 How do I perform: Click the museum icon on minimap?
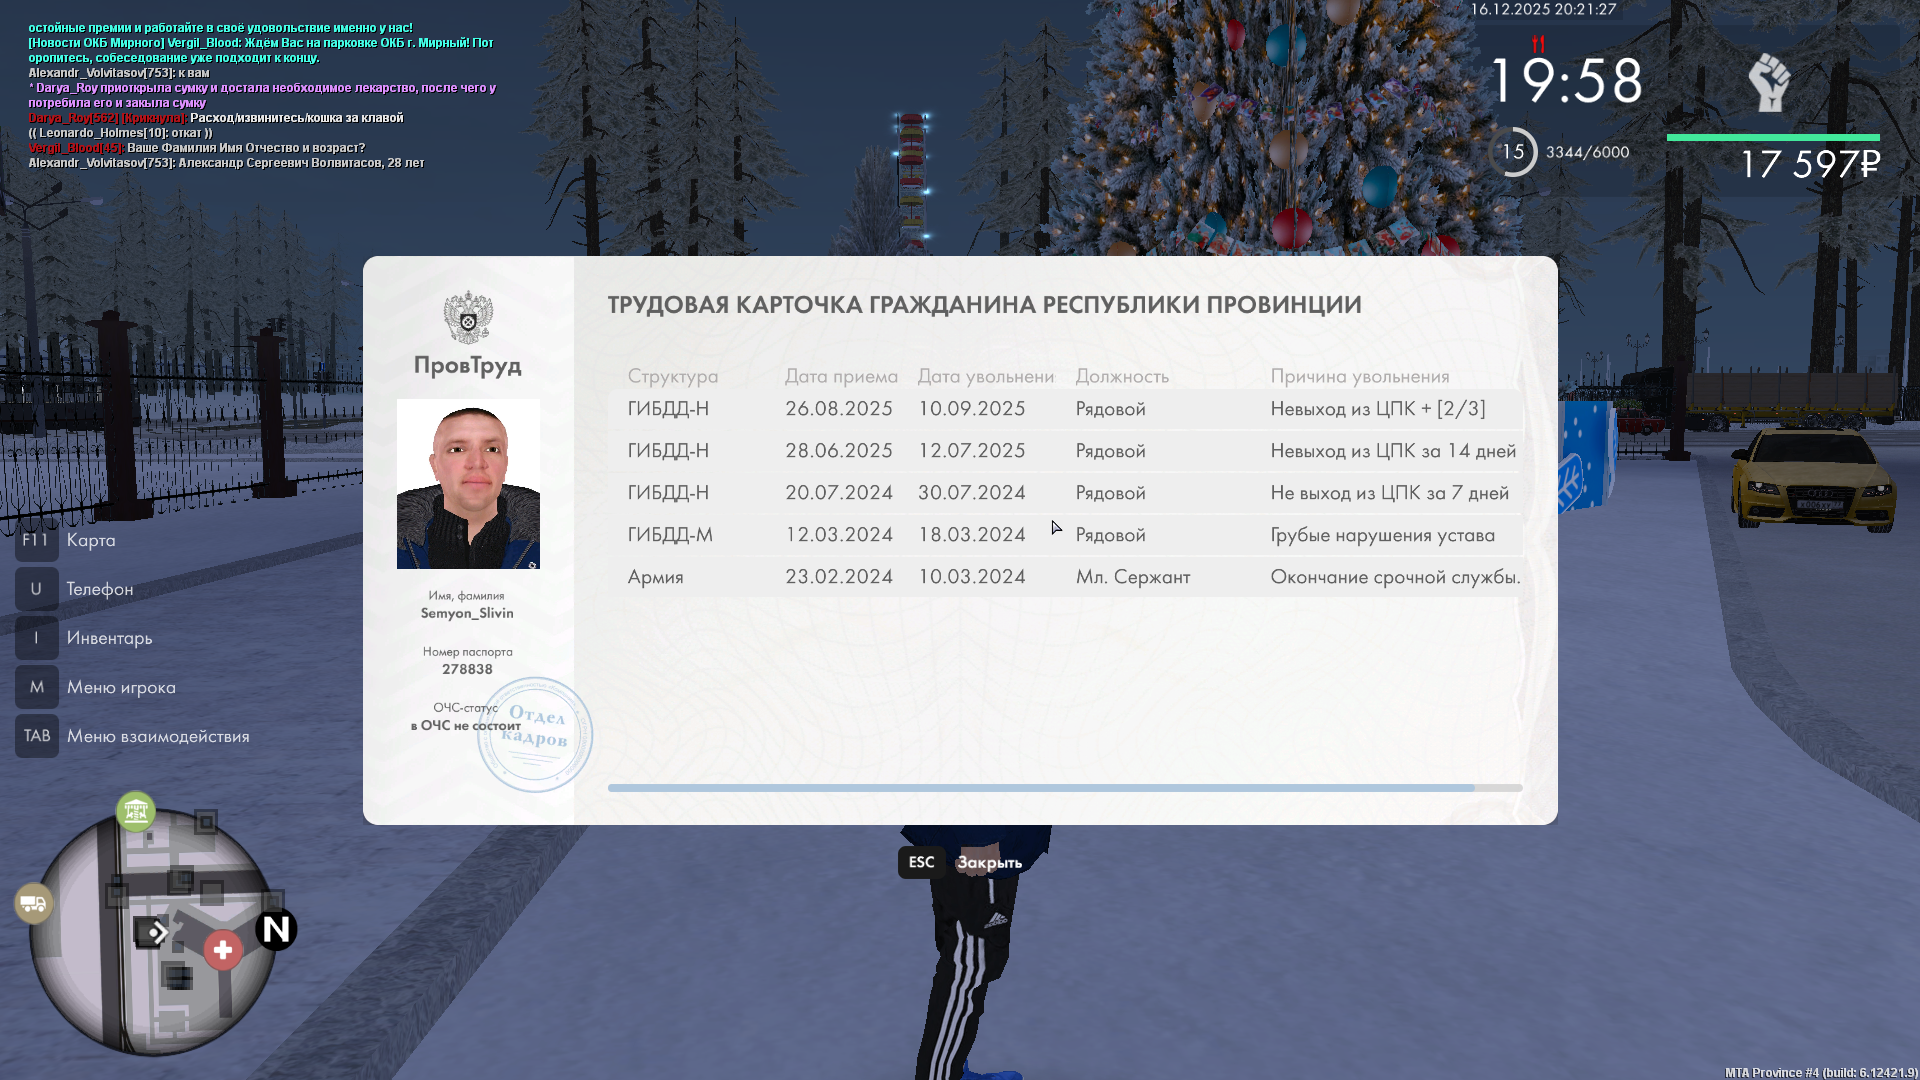coord(135,811)
